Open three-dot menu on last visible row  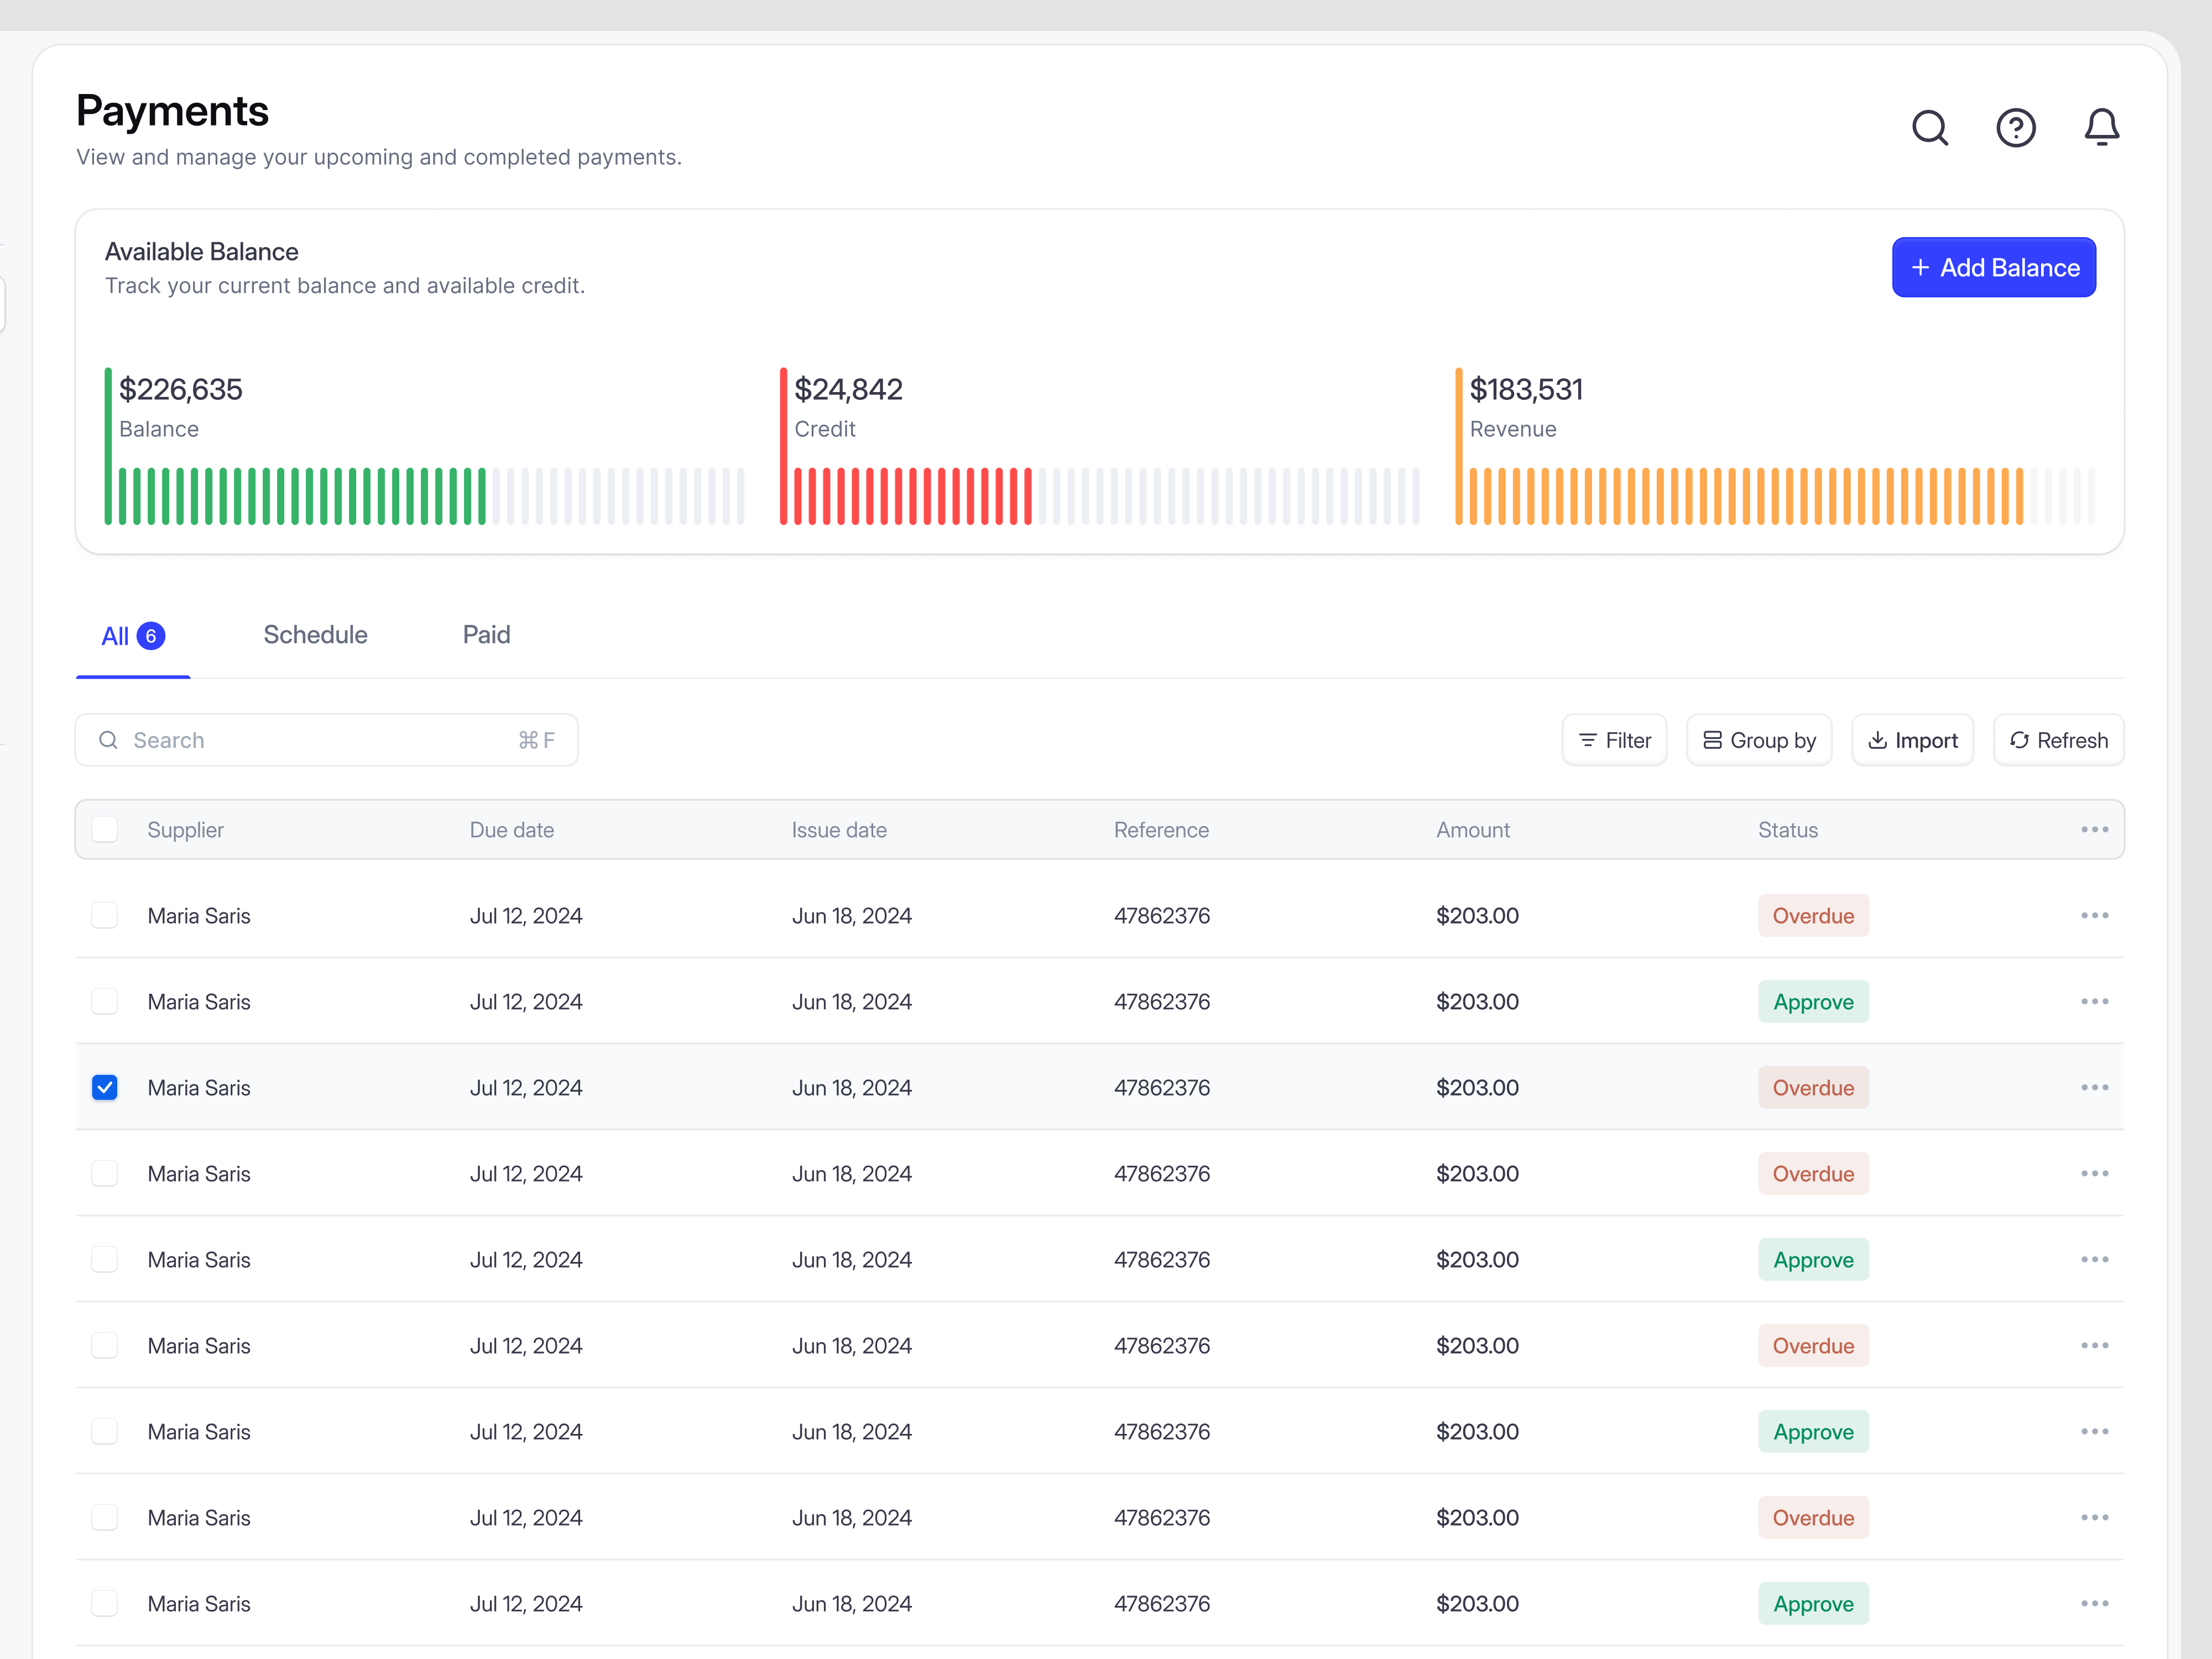coord(2094,1604)
